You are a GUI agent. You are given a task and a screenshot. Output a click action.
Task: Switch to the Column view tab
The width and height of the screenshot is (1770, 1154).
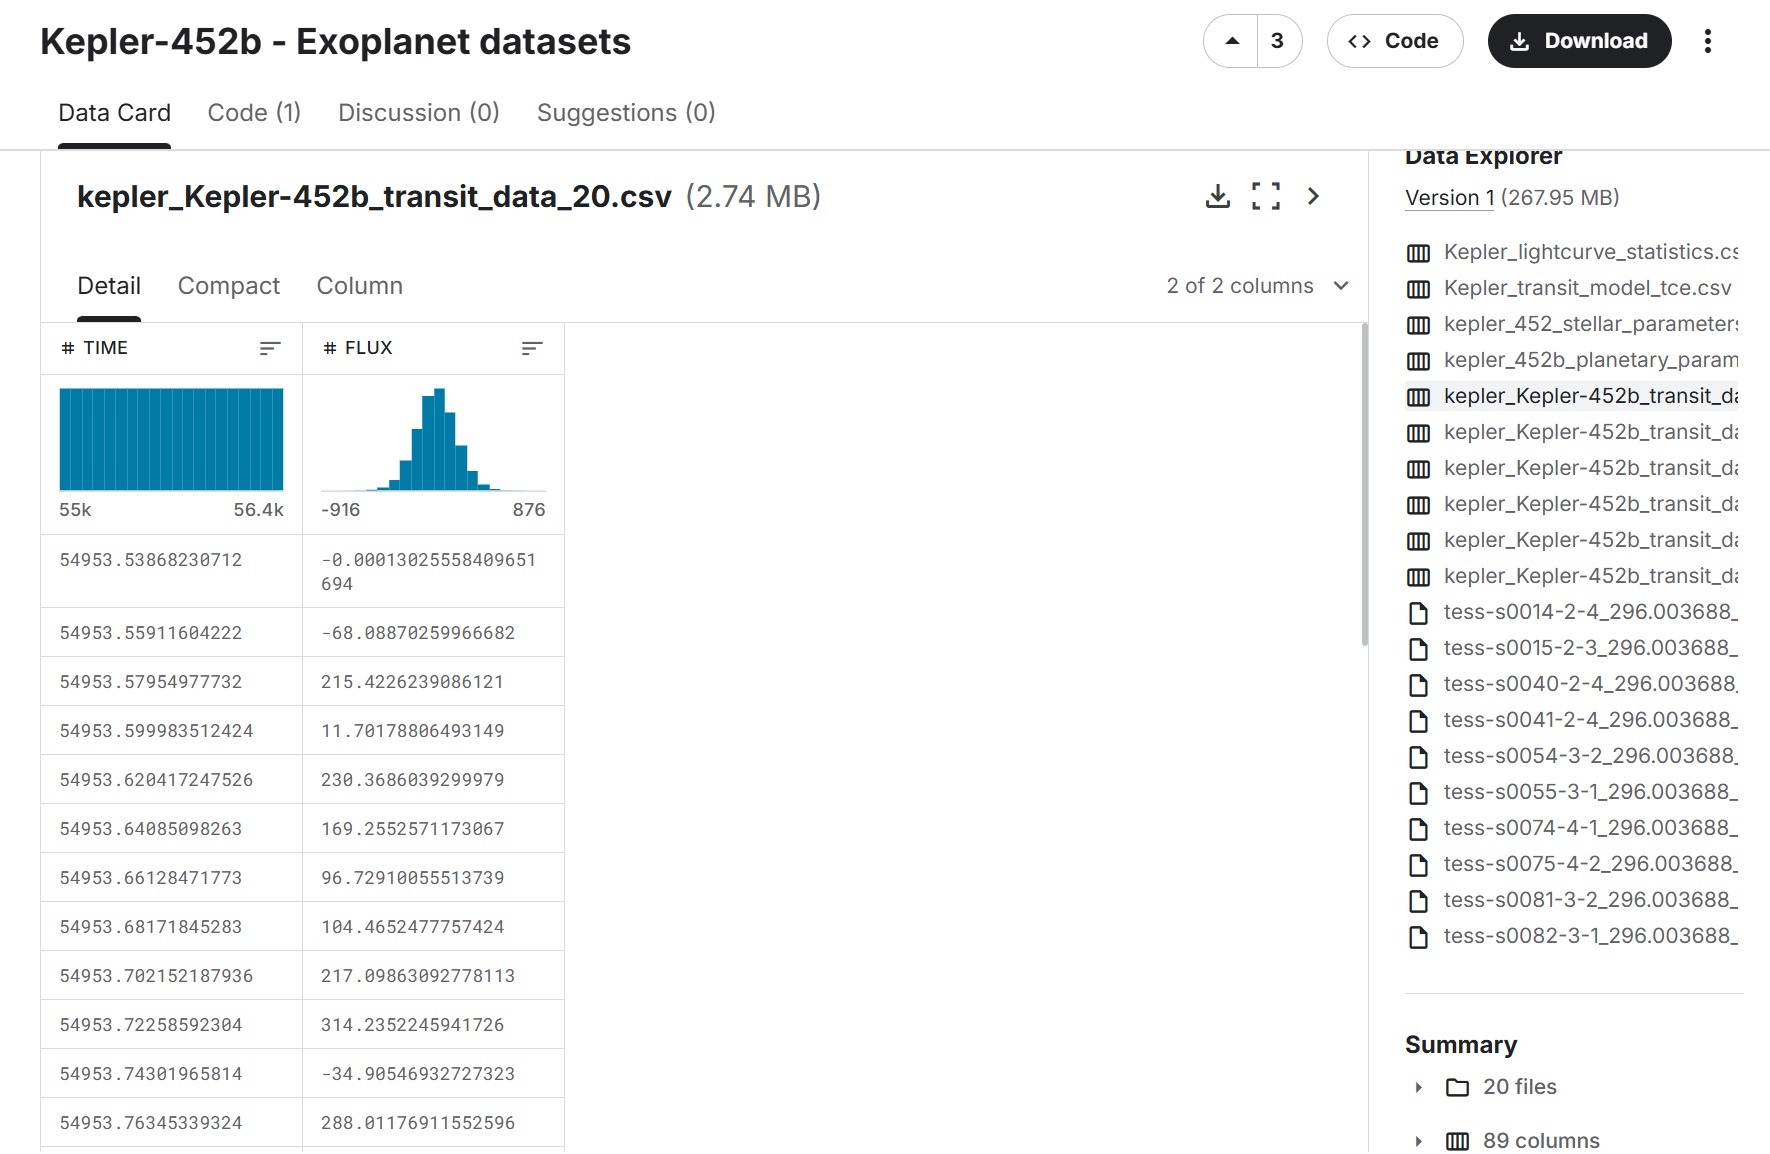tap(359, 286)
